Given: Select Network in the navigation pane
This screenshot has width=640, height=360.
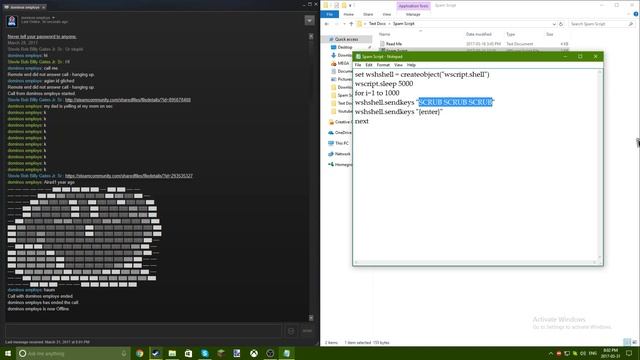Looking at the screenshot, I should point(340,154).
